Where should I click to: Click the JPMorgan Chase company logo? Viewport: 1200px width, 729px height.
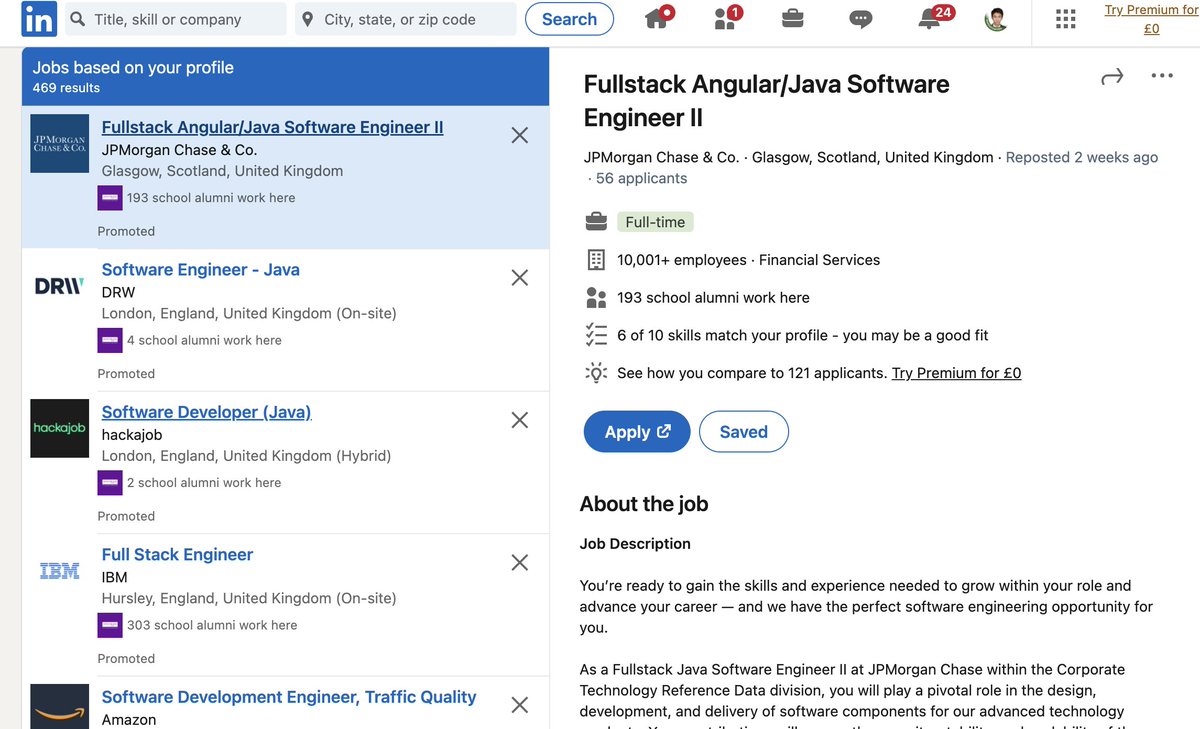pos(60,143)
